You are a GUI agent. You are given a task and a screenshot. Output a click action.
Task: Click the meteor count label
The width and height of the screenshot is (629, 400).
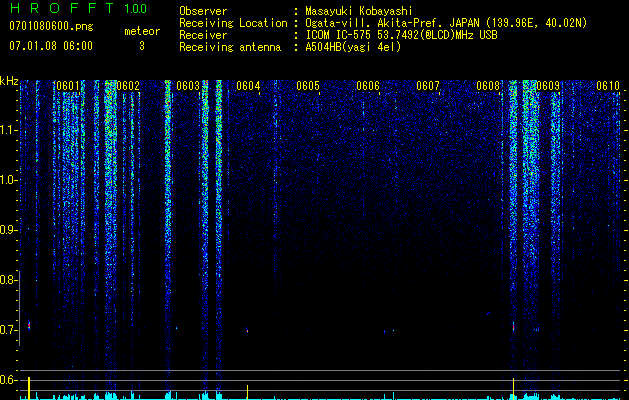click(x=142, y=31)
